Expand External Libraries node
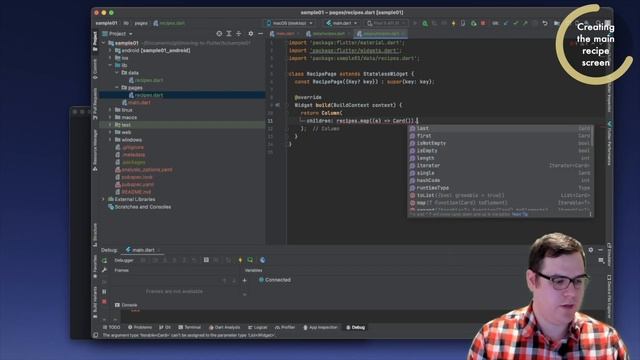The image size is (640, 360). pos(104,199)
